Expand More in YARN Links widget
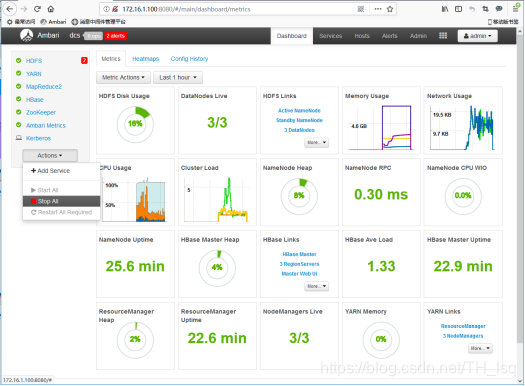 480,349
